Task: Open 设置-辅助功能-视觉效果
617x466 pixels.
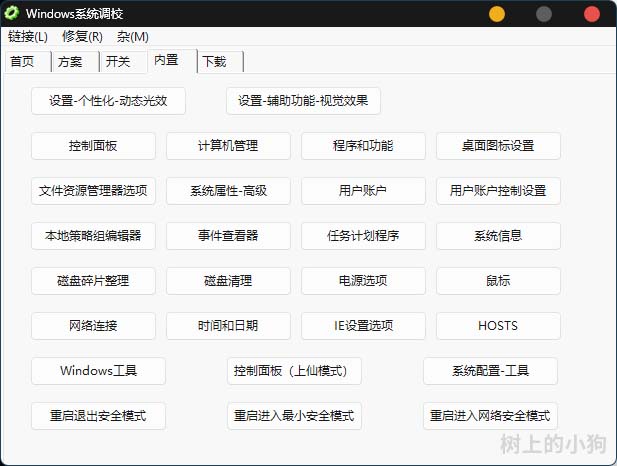Action: click(303, 101)
